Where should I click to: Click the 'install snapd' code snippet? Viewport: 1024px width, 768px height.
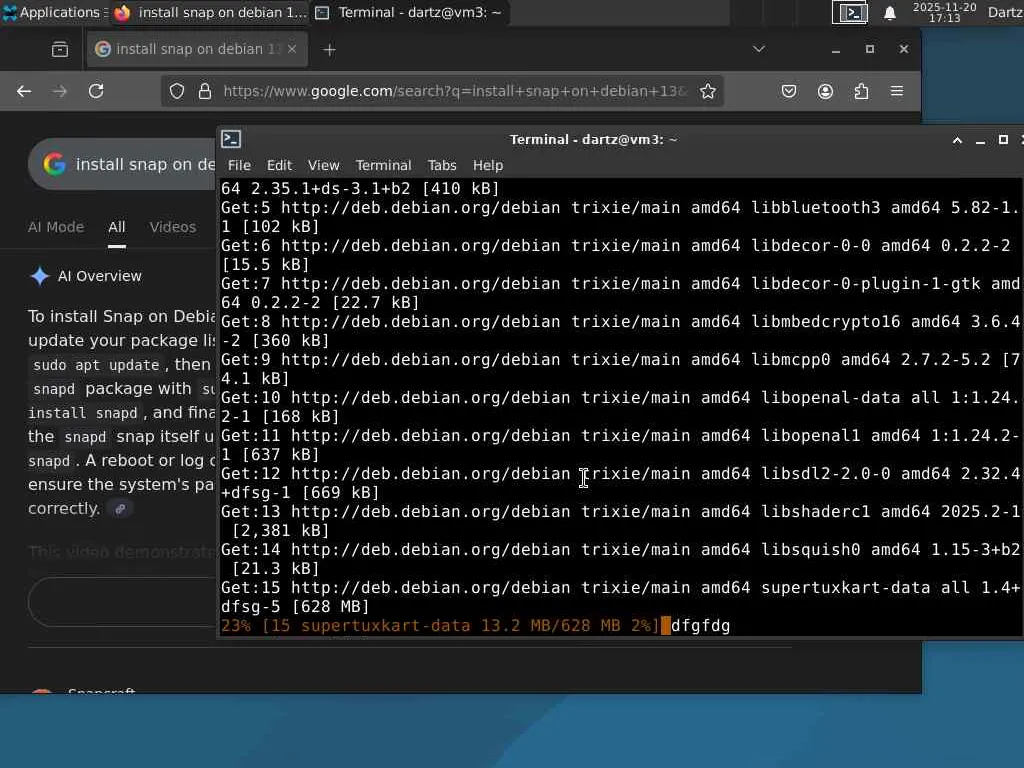(83, 413)
